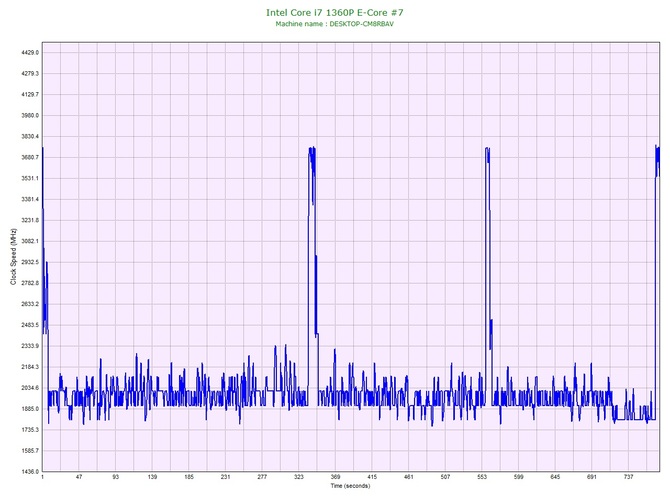Click the 'Time (seconds)' axis label

[350, 486]
